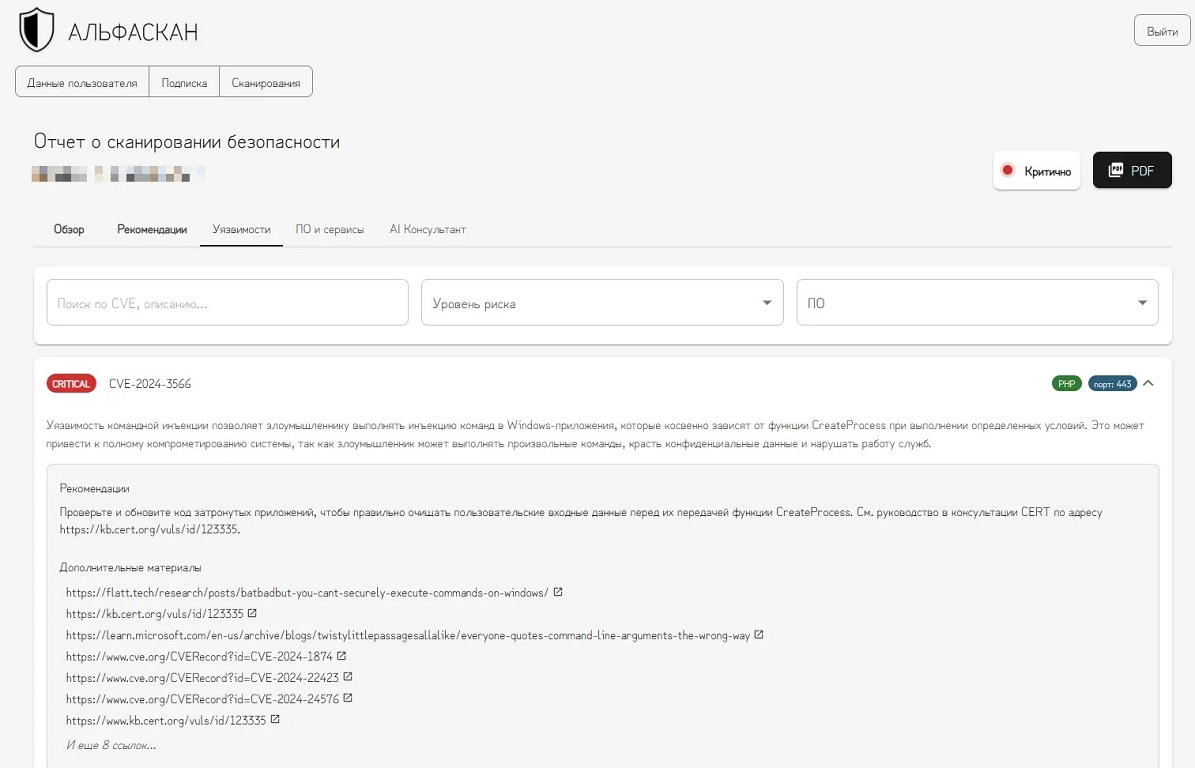
Task: Click the PHP software tag badge
Action: pyautogui.click(x=1066, y=384)
